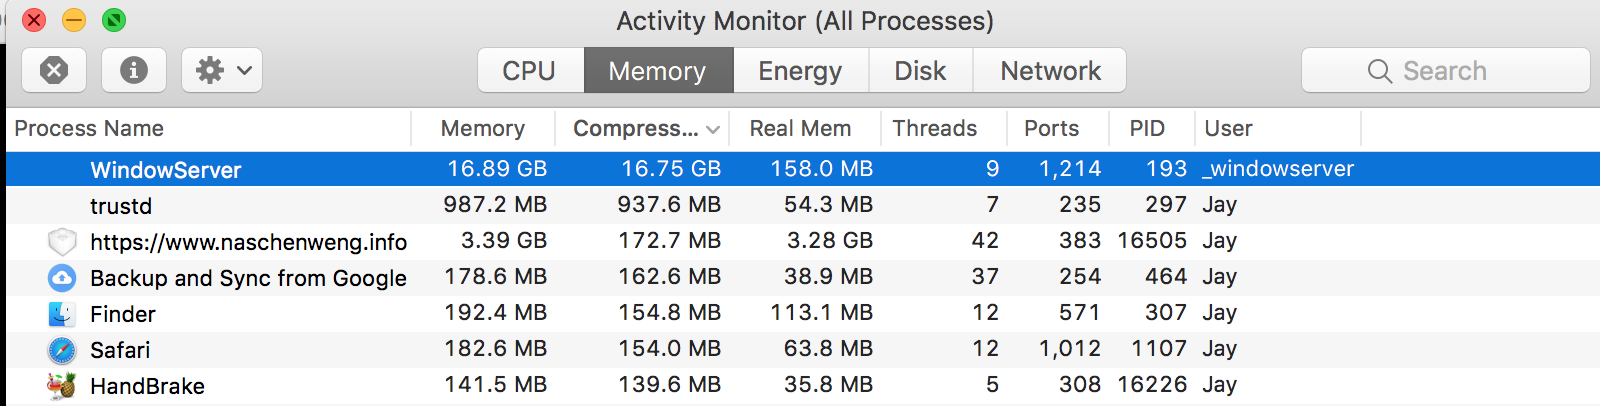Sort by Process Name column
1600x406 pixels.
coord(90,129)
